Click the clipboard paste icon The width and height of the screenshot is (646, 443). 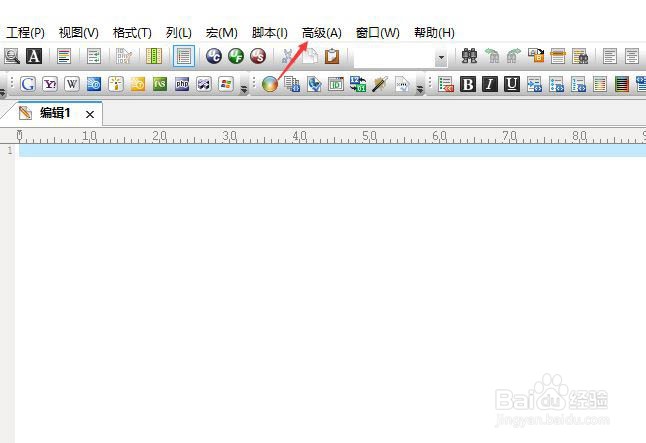[x=332, y=56]
